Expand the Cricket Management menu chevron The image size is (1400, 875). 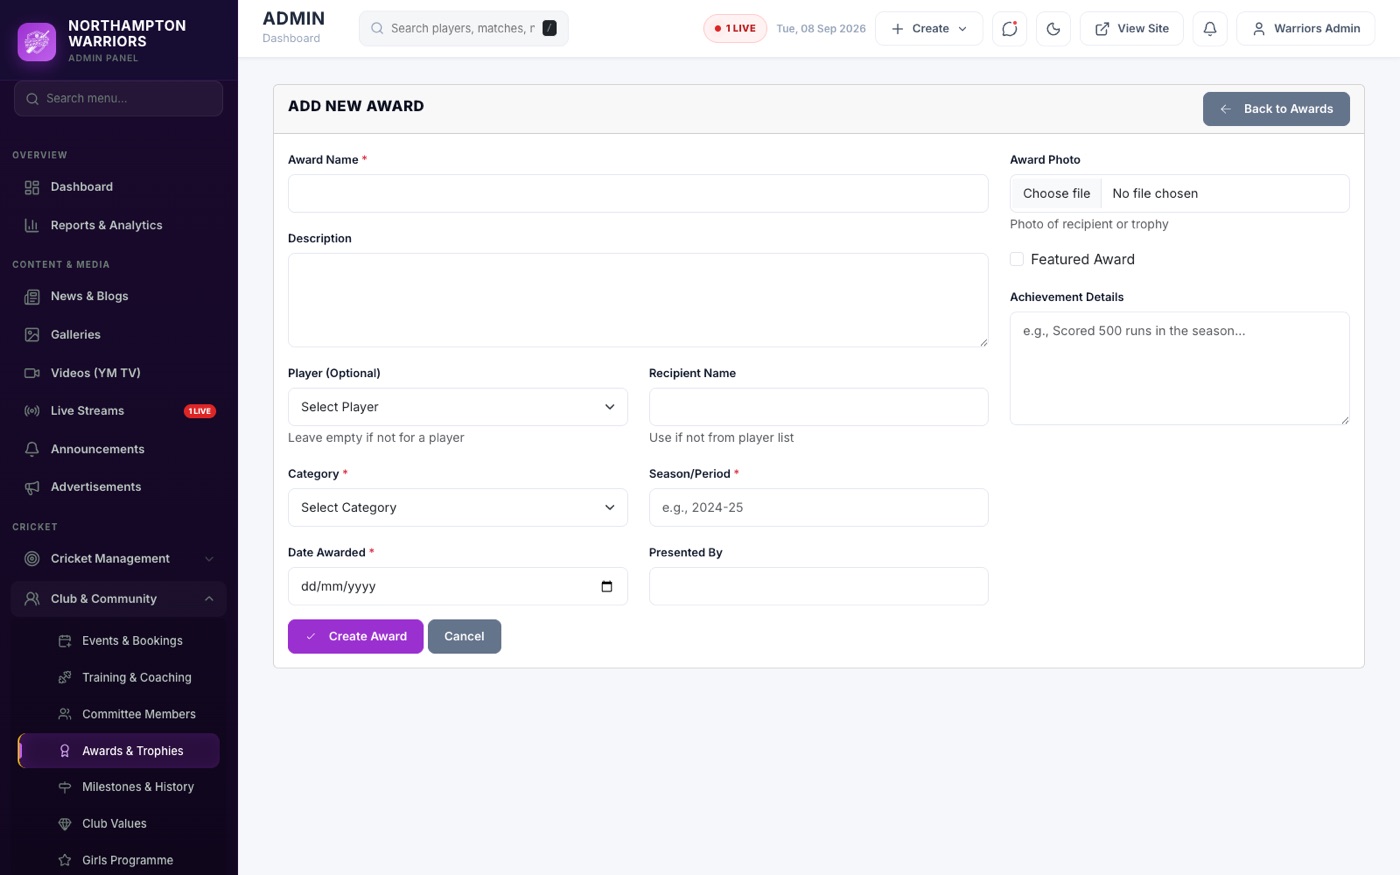tap(209, 559)
